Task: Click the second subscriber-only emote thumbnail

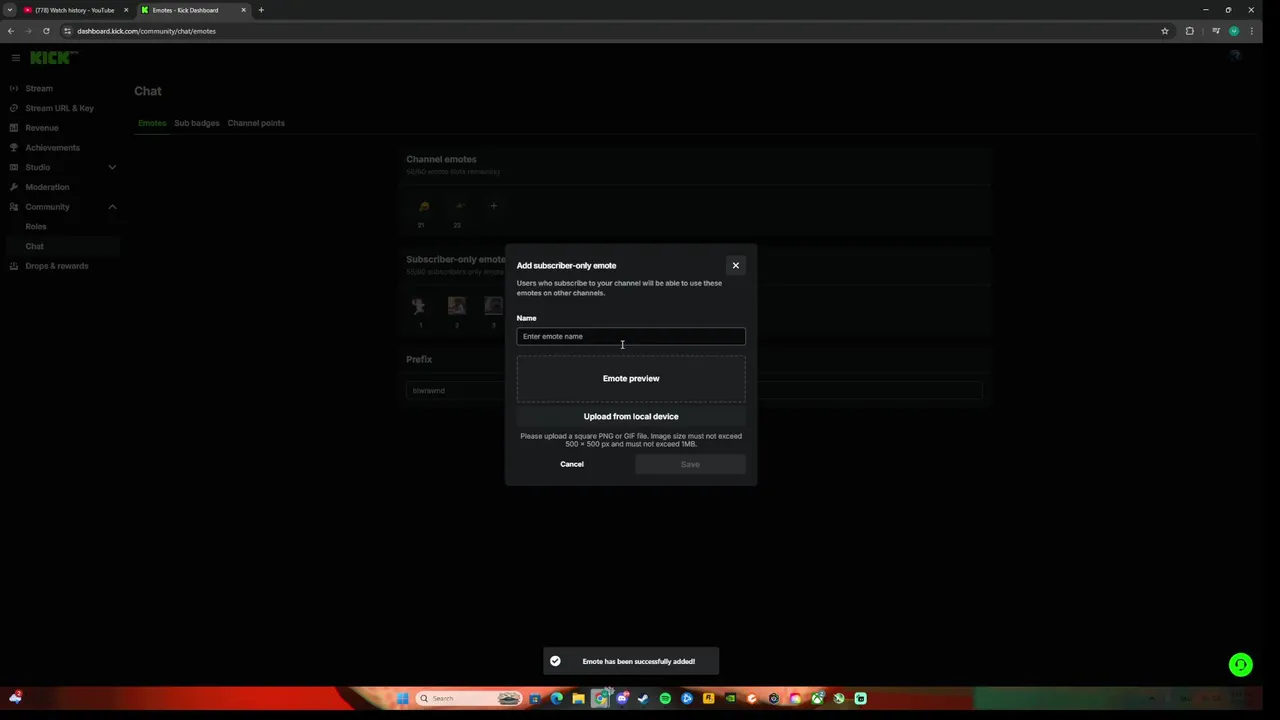Action: [457, 306]
